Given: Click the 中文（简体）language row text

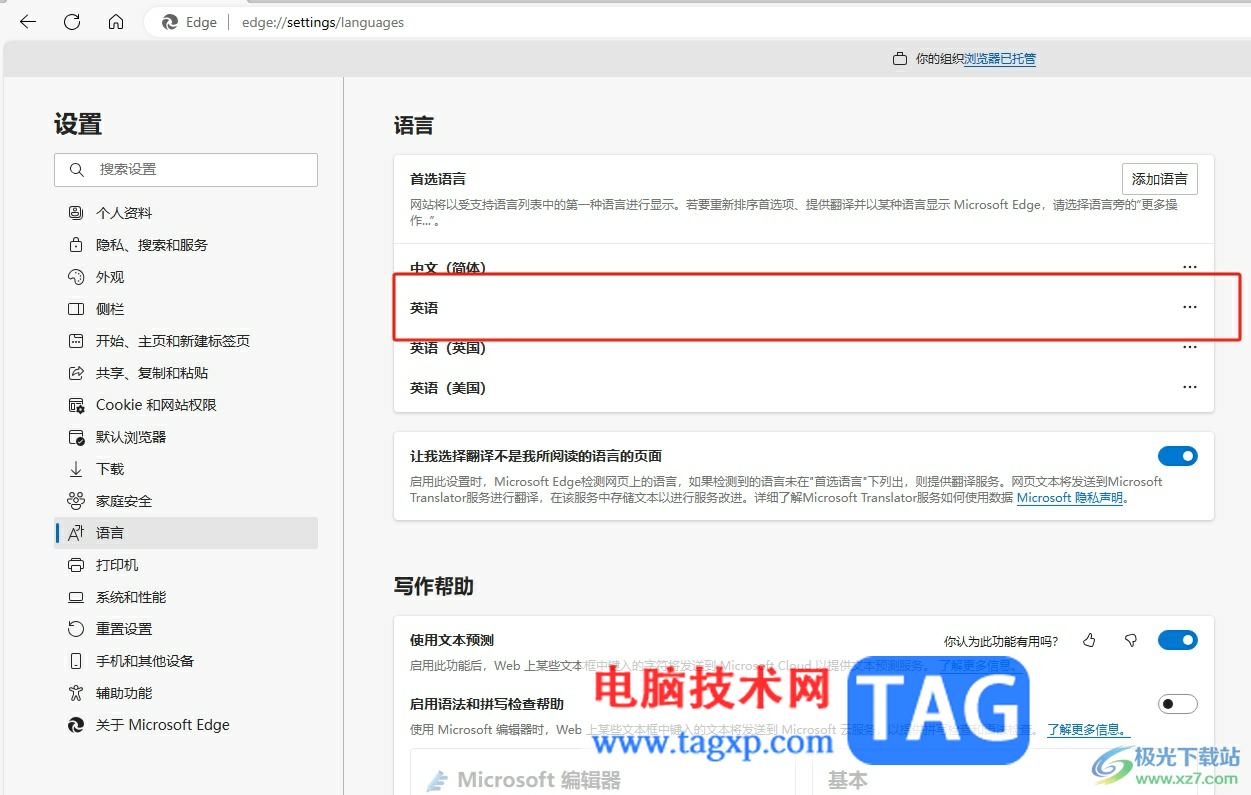Looking at the screenshot, I should tap(448, 268).
